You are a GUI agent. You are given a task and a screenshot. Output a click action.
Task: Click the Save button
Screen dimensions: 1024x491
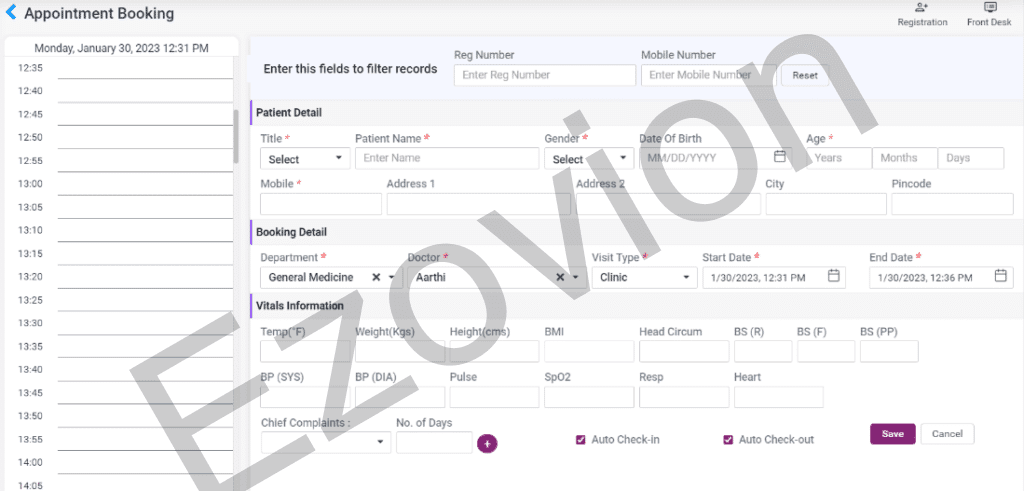click(893, 434)
